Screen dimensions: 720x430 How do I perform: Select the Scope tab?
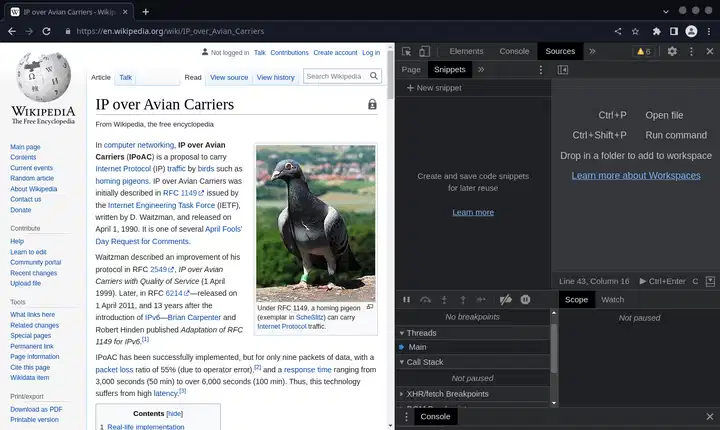tap(576, 300)
